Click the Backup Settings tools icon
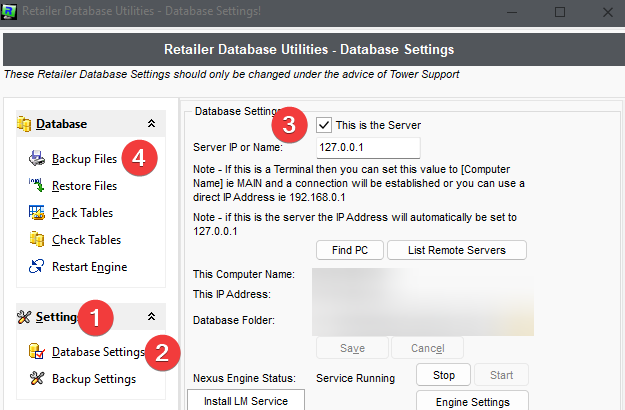The image size is (625, 410). (37, 378)
